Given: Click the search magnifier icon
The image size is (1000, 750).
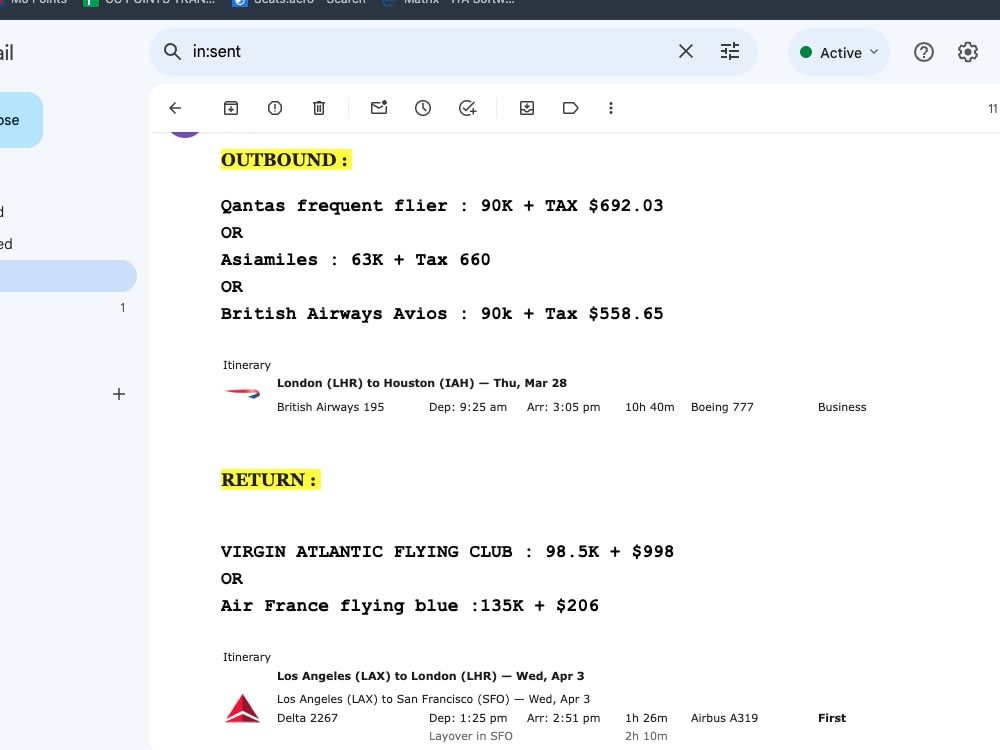Looking at the screenshot, I should [172, 52].
